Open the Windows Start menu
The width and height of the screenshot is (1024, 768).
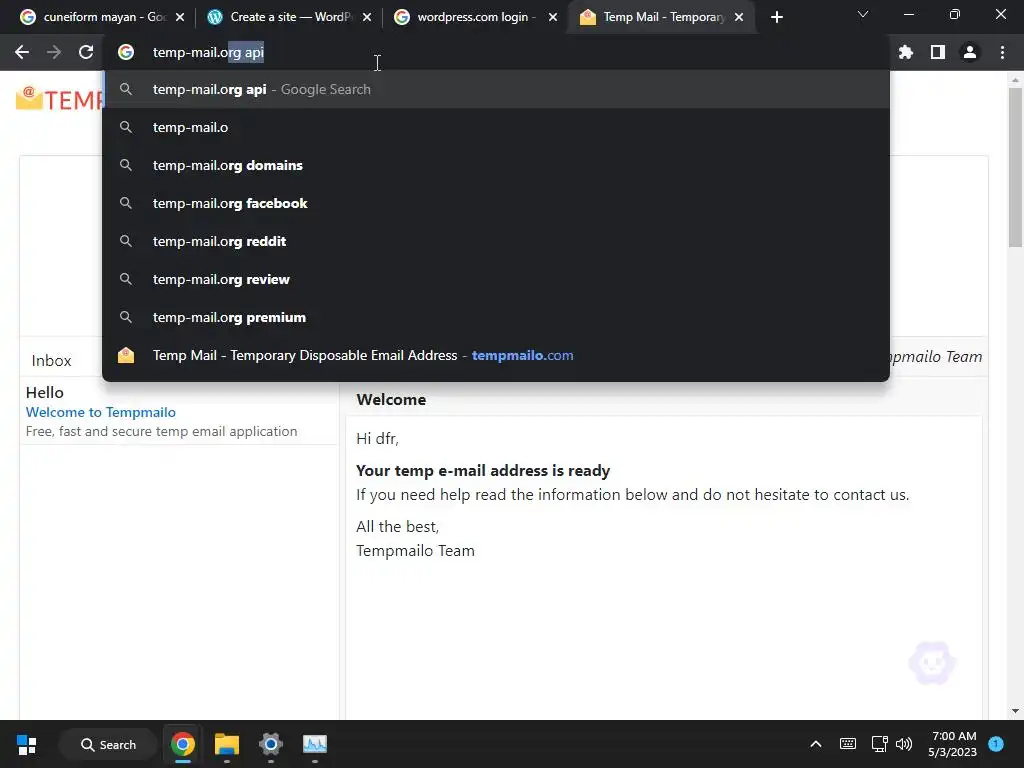[x=27, y=744]
